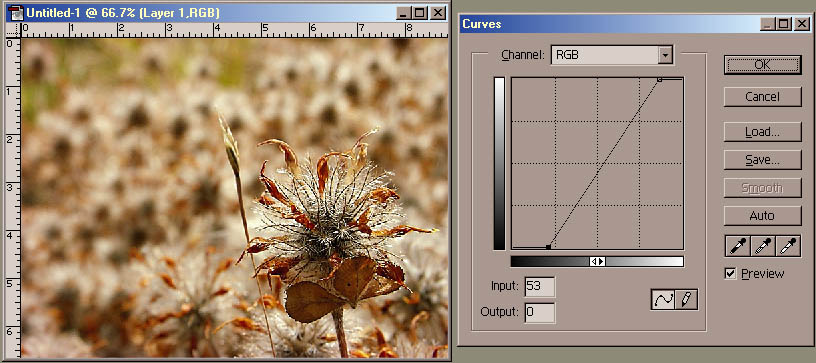Select the upper-right curve control point

pos(659,80)
